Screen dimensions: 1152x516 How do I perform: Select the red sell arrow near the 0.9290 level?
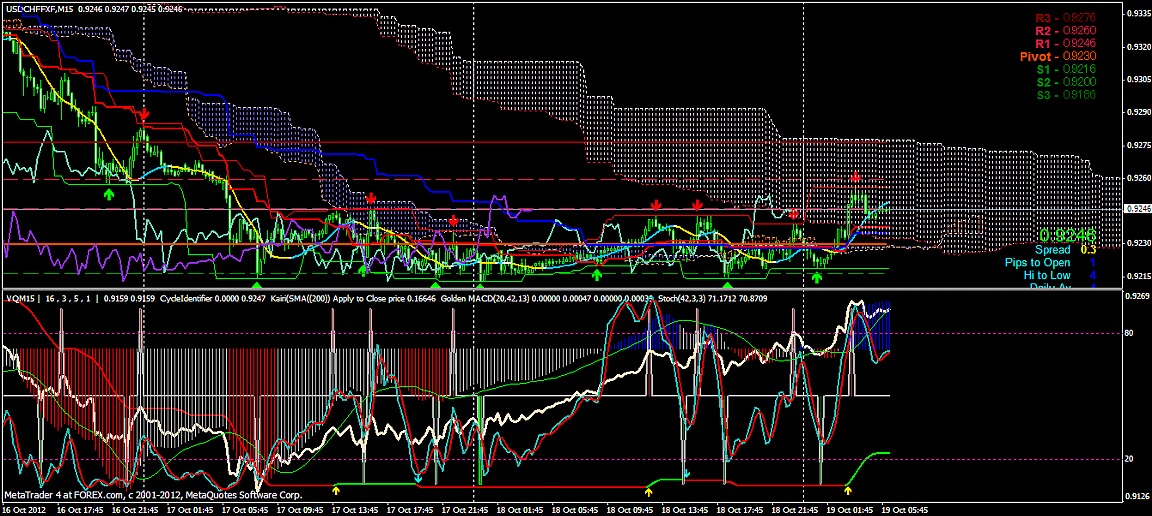tap(145, 115)
